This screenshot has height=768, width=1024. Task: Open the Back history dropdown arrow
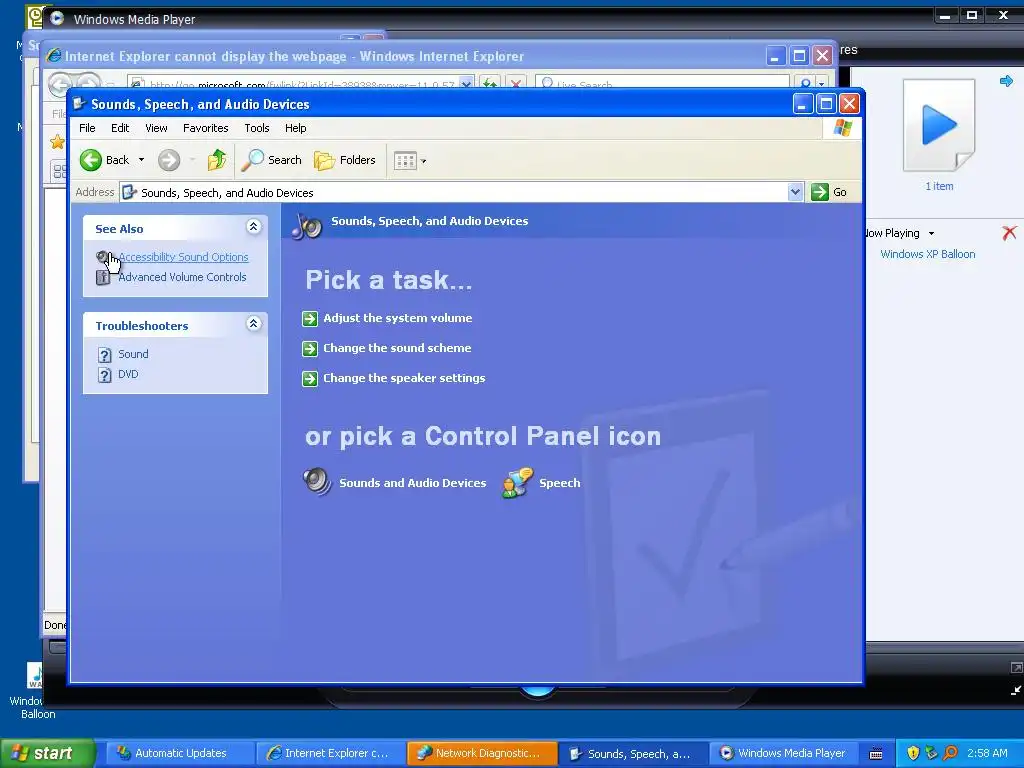141,160
